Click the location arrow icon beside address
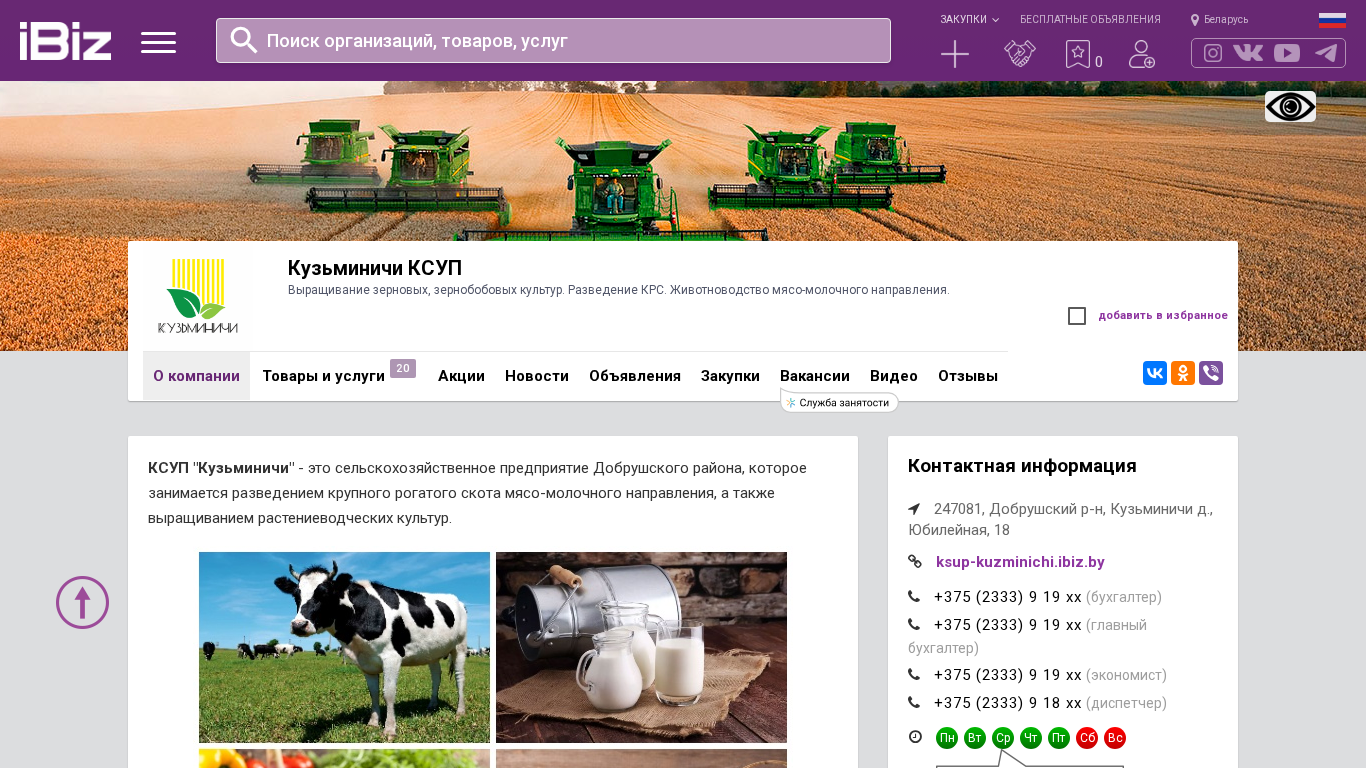This screenshot has height=768, width=1366. (914, 509)
